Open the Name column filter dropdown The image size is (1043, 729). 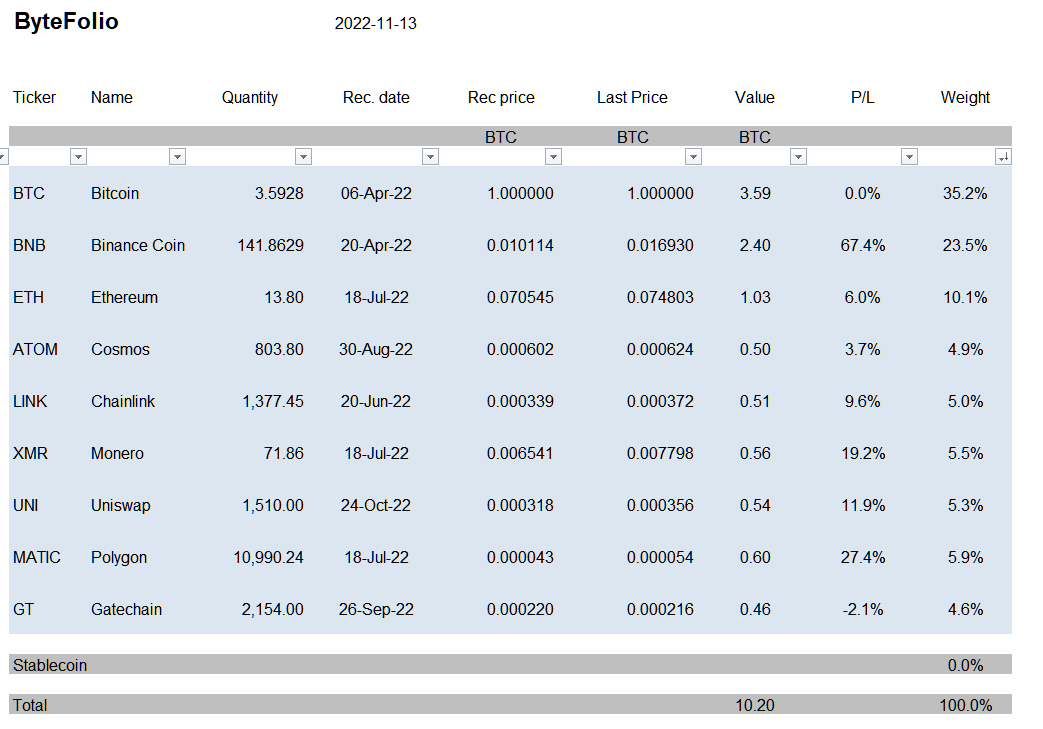click(x=177, y=157)
